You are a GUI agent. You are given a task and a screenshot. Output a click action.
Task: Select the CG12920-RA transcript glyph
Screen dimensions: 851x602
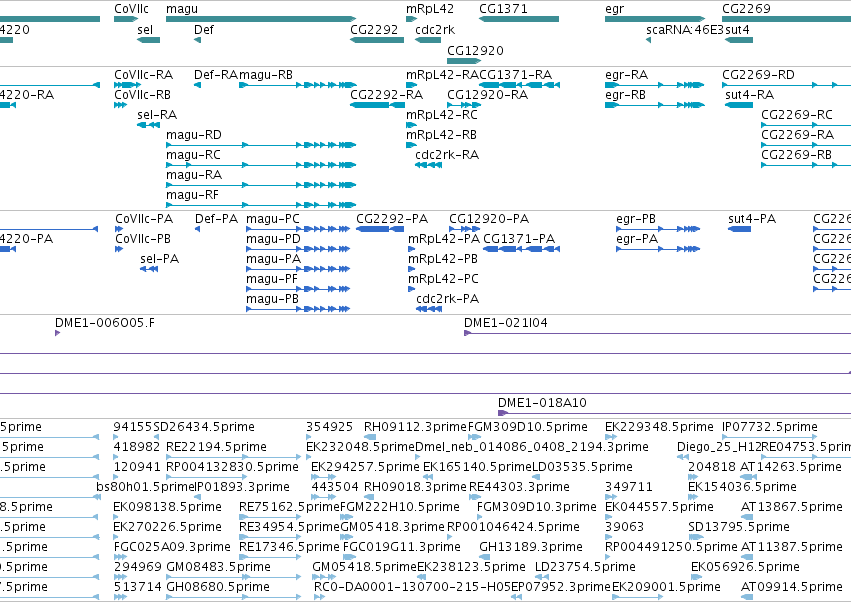click(x=465, y=105)
